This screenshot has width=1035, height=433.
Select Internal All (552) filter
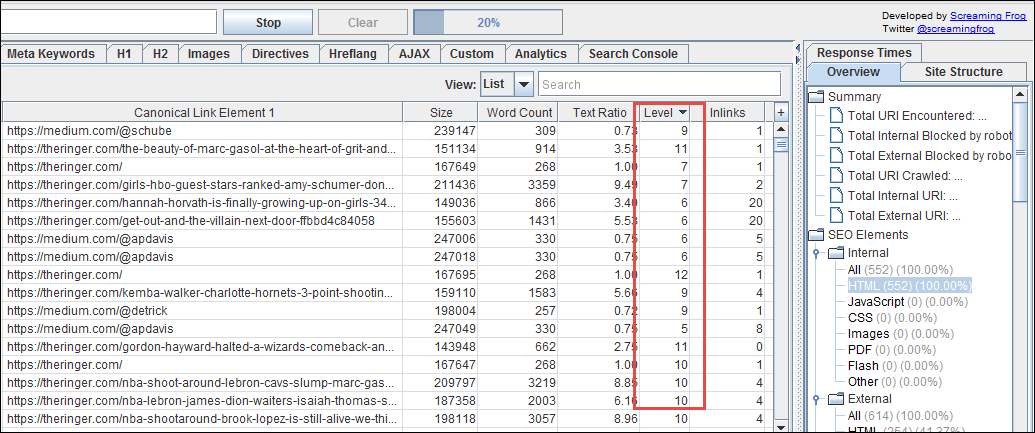pos(900,269)
